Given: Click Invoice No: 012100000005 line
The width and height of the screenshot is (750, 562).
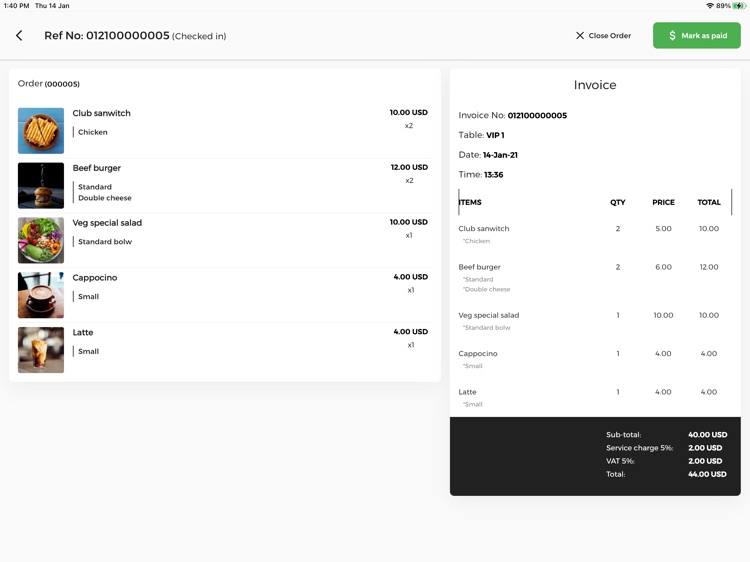Looking at the screenshot, I should tap(513, 115).
